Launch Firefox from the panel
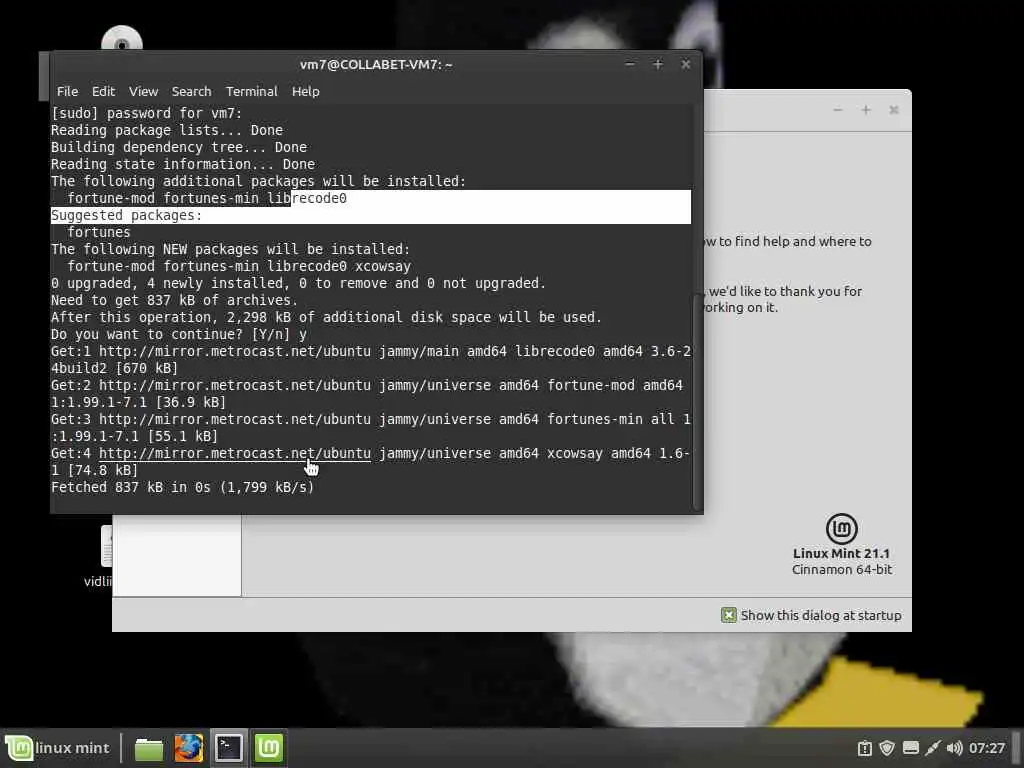Viewport: 1024px width, 768px height. pos(189,748)
